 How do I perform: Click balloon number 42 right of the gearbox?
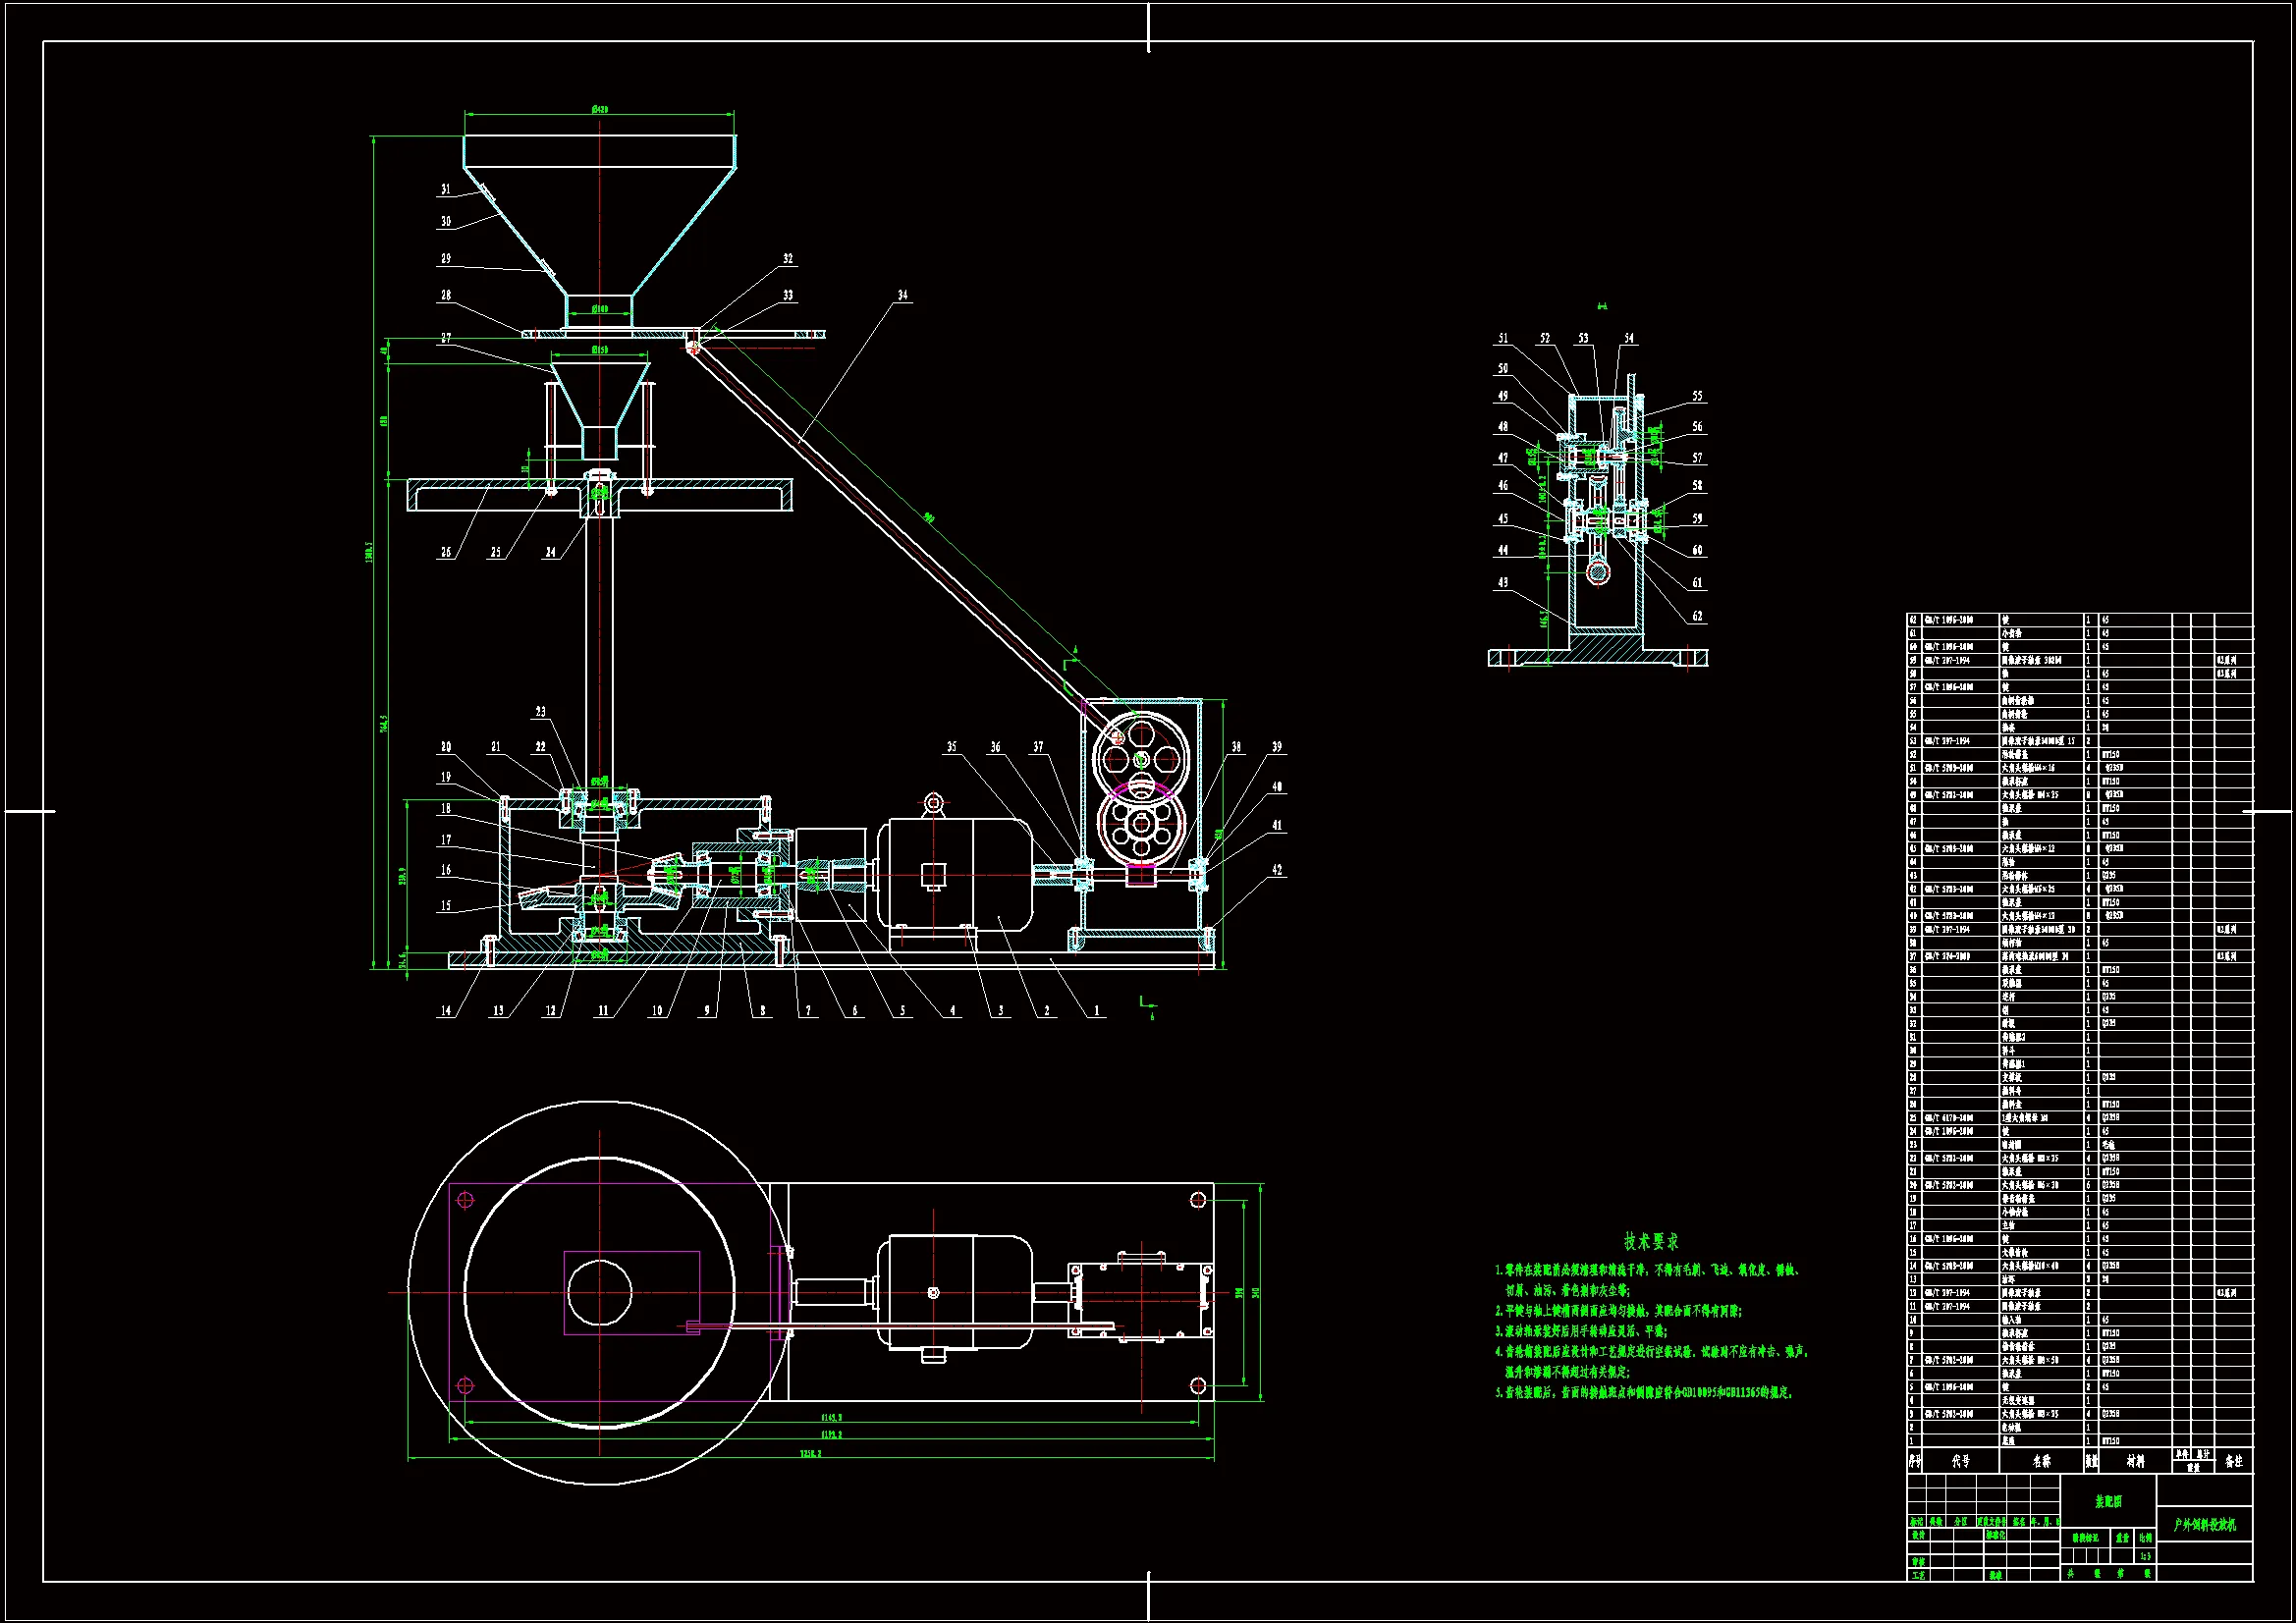(x=1276, y=870)
